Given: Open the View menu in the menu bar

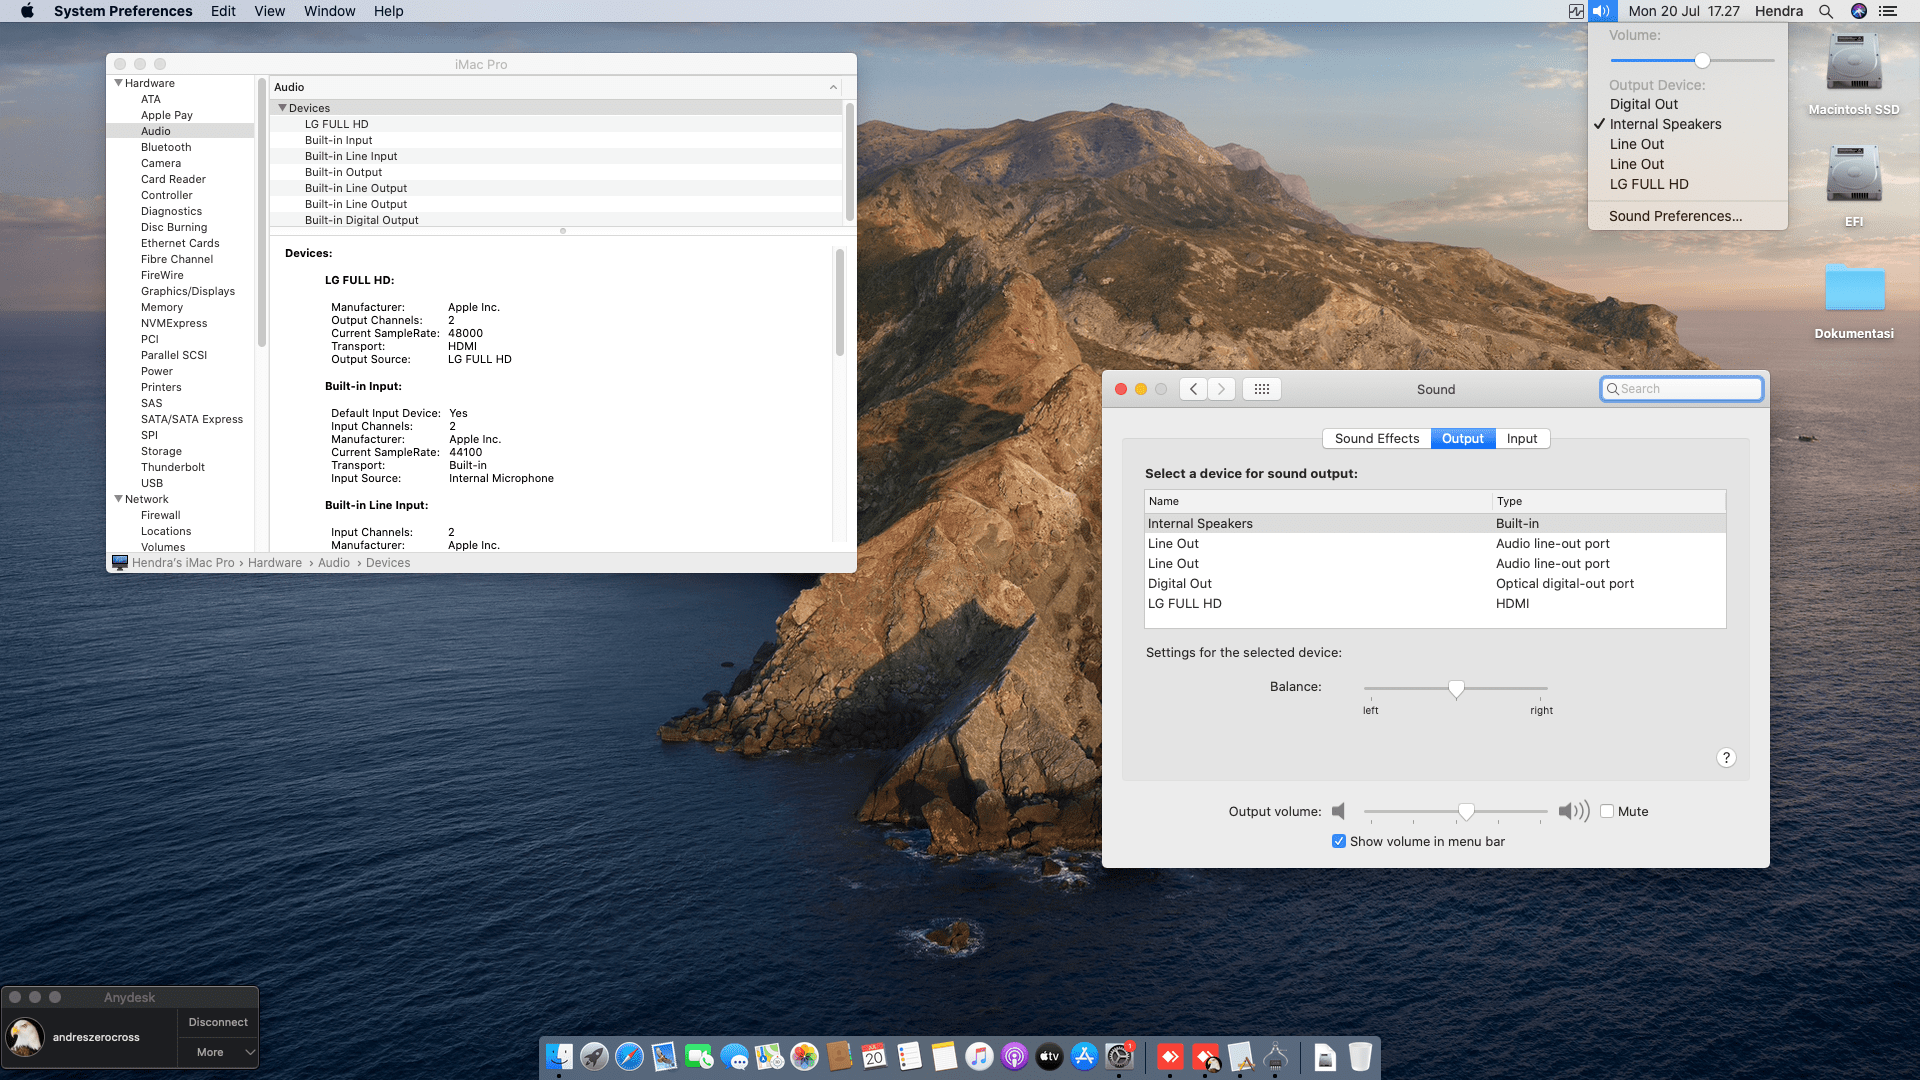Looking at the screenshot, I should coord(270,11).
